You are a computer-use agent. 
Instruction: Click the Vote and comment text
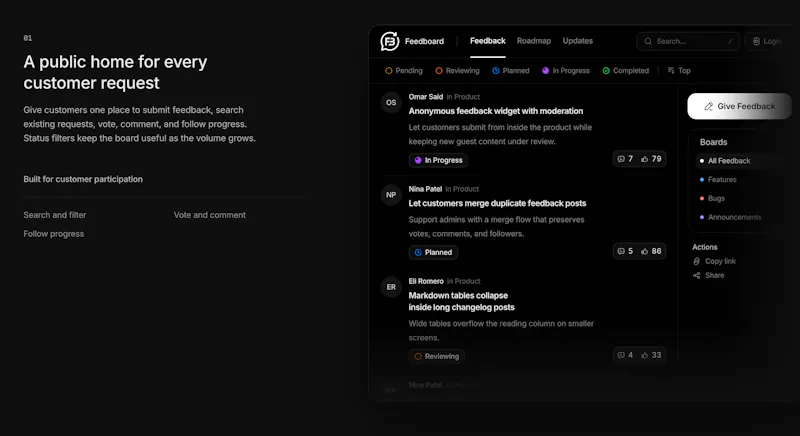pos(210,215)
